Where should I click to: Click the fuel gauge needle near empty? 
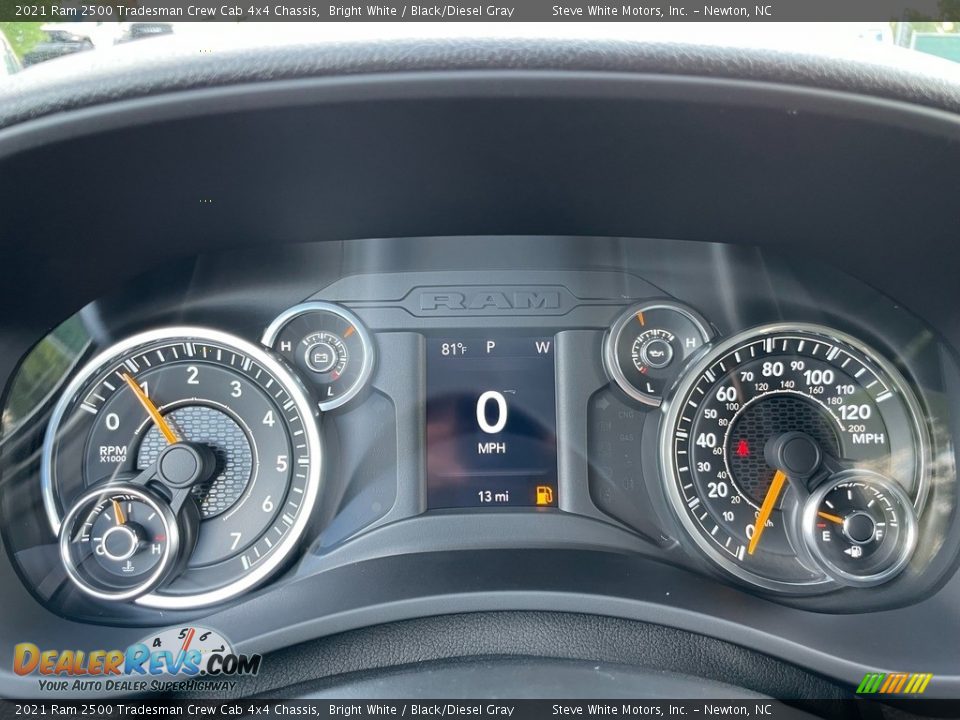[x=831, y=518]
